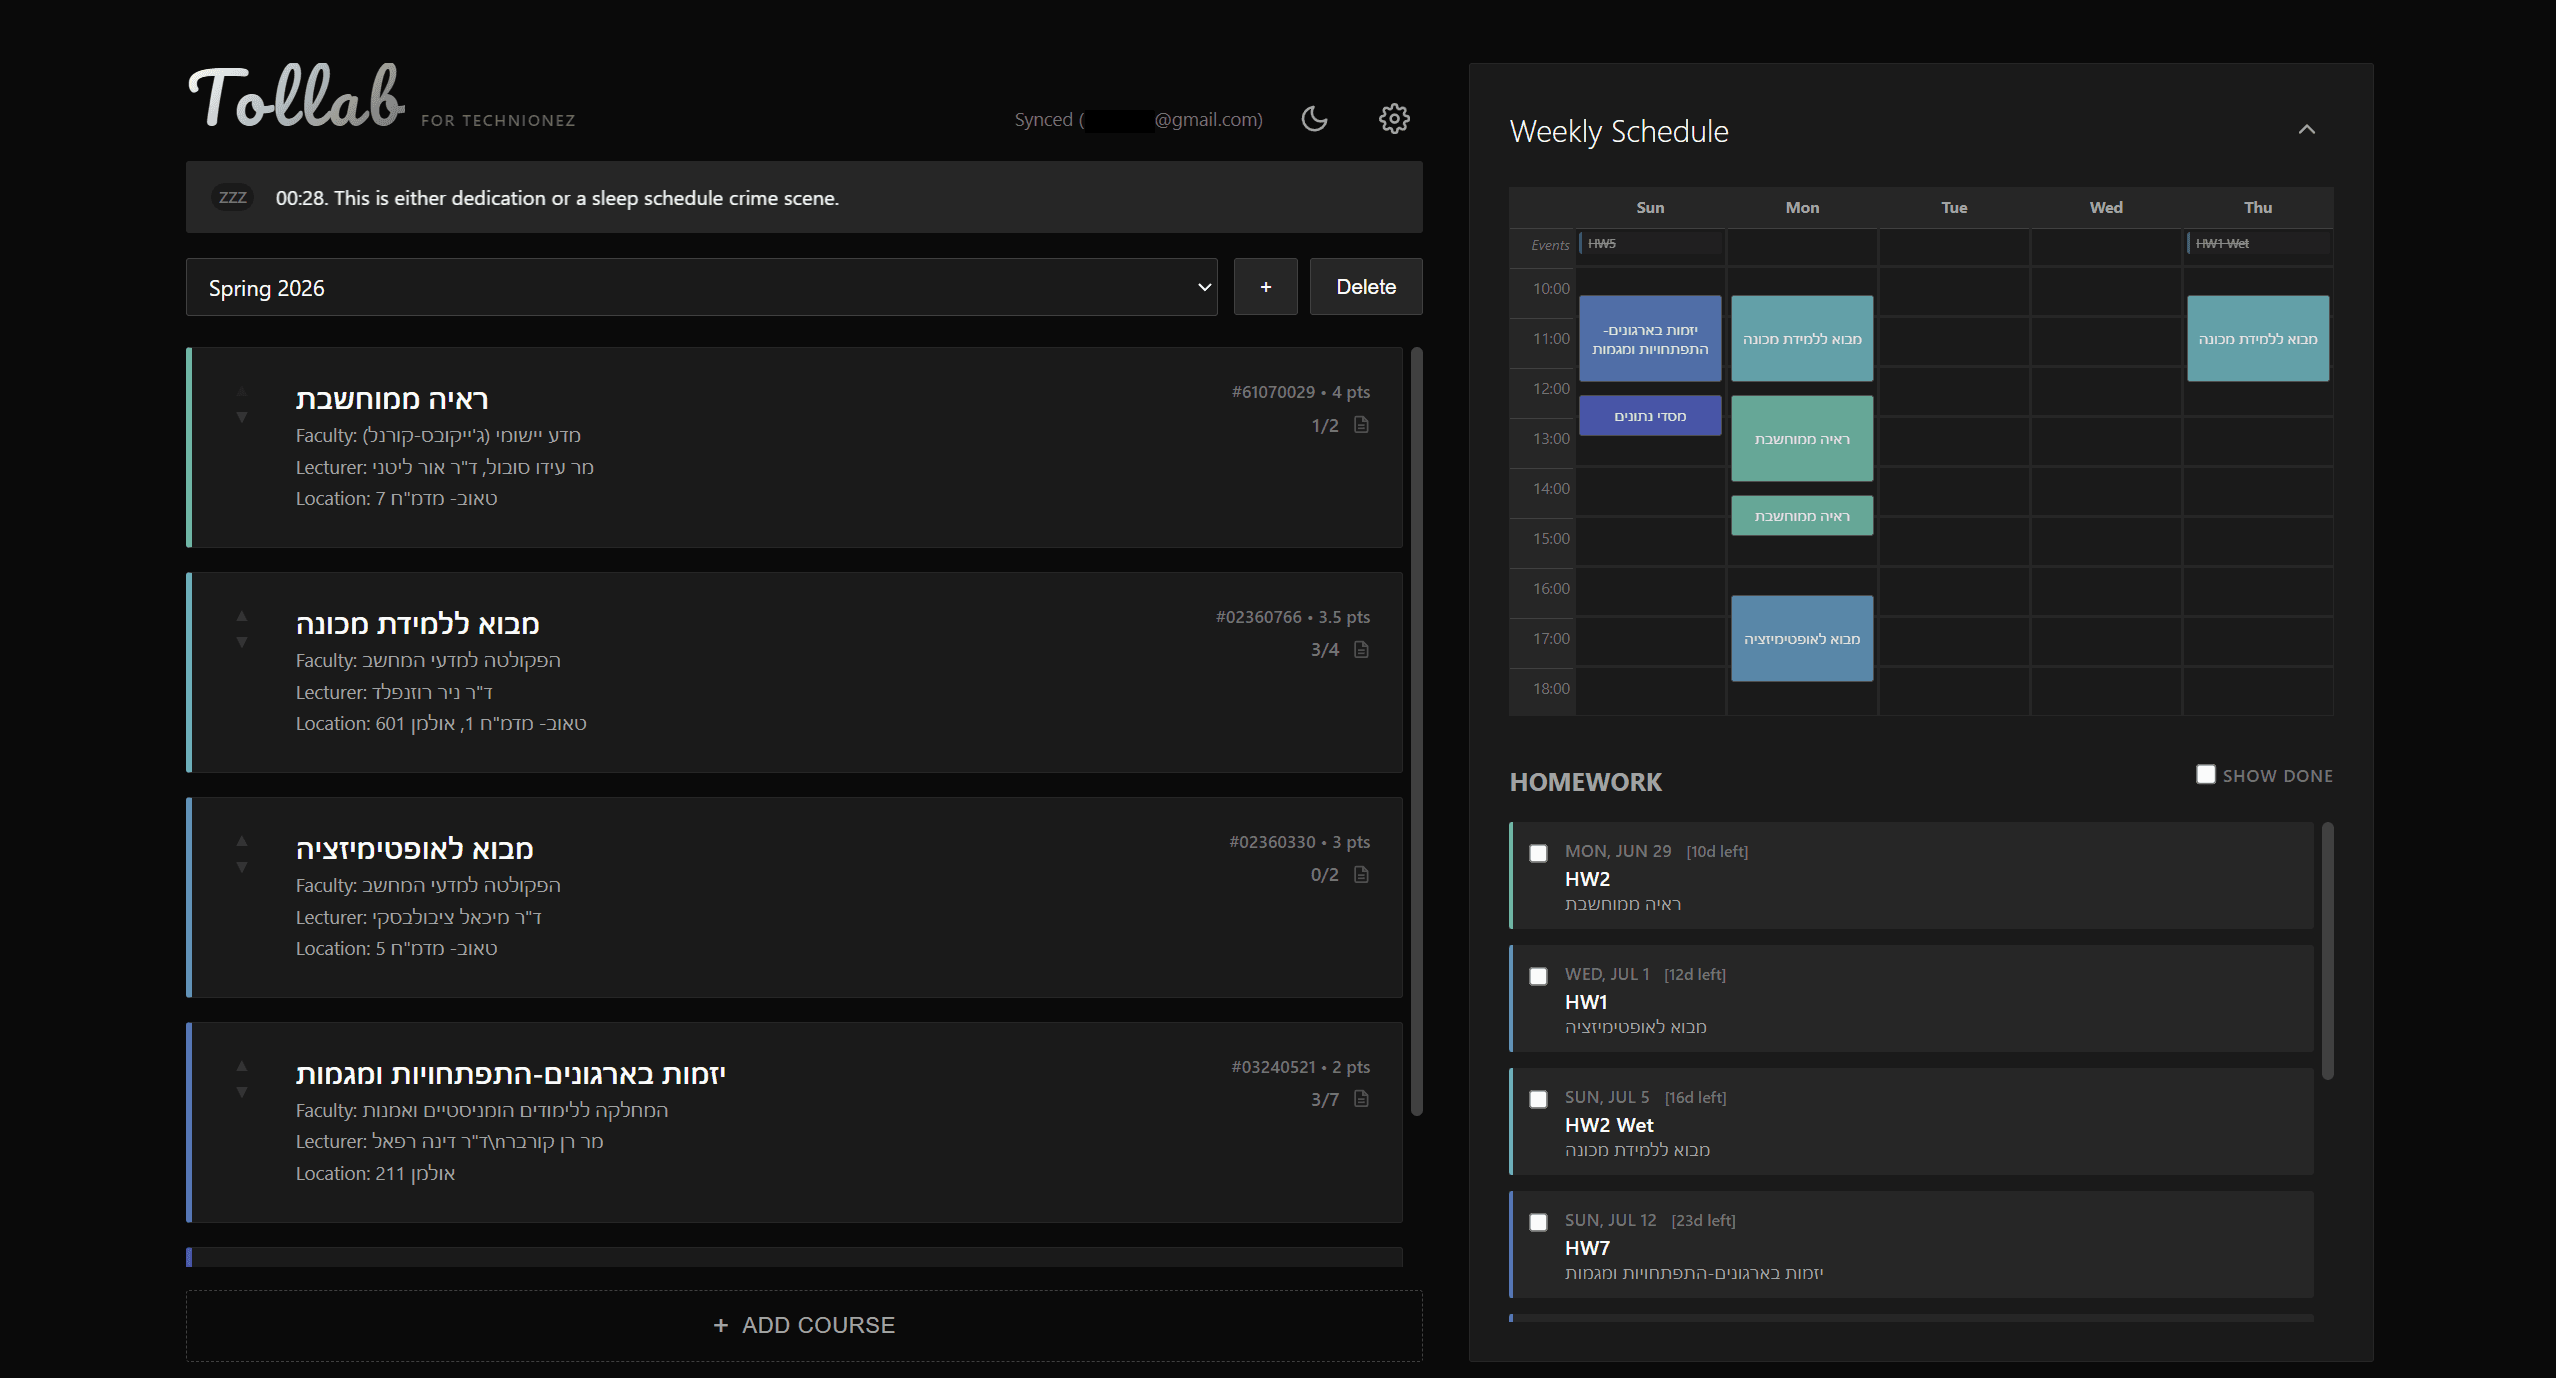Select the Tue column header
The height and width of the screenshot is (1378, 2556).
pos(1954,208)
